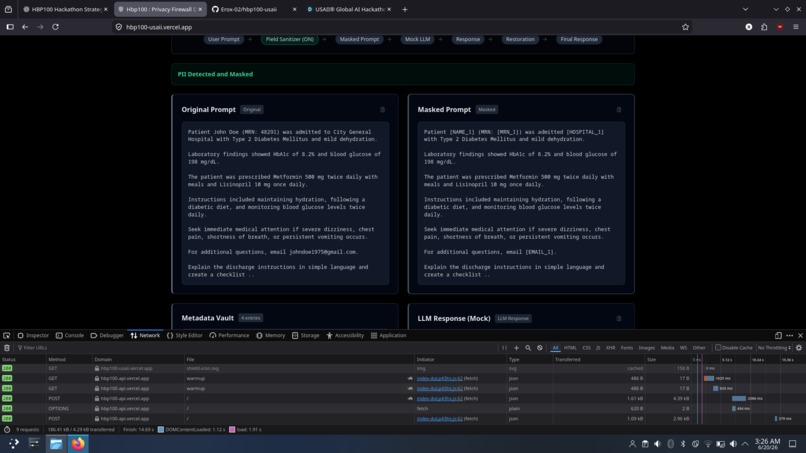Toggle the Firefox sidebar icon
806x453 pixels.
[x=10, y=27]
